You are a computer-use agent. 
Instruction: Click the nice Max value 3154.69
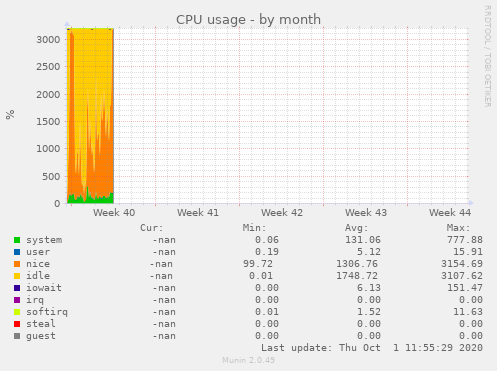pos(462,264)
